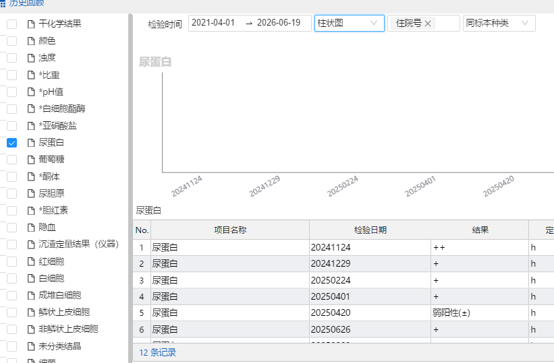
Task: Tick the *pH值 checkbox
Action: pyautogui.click(x=12, y=92)
